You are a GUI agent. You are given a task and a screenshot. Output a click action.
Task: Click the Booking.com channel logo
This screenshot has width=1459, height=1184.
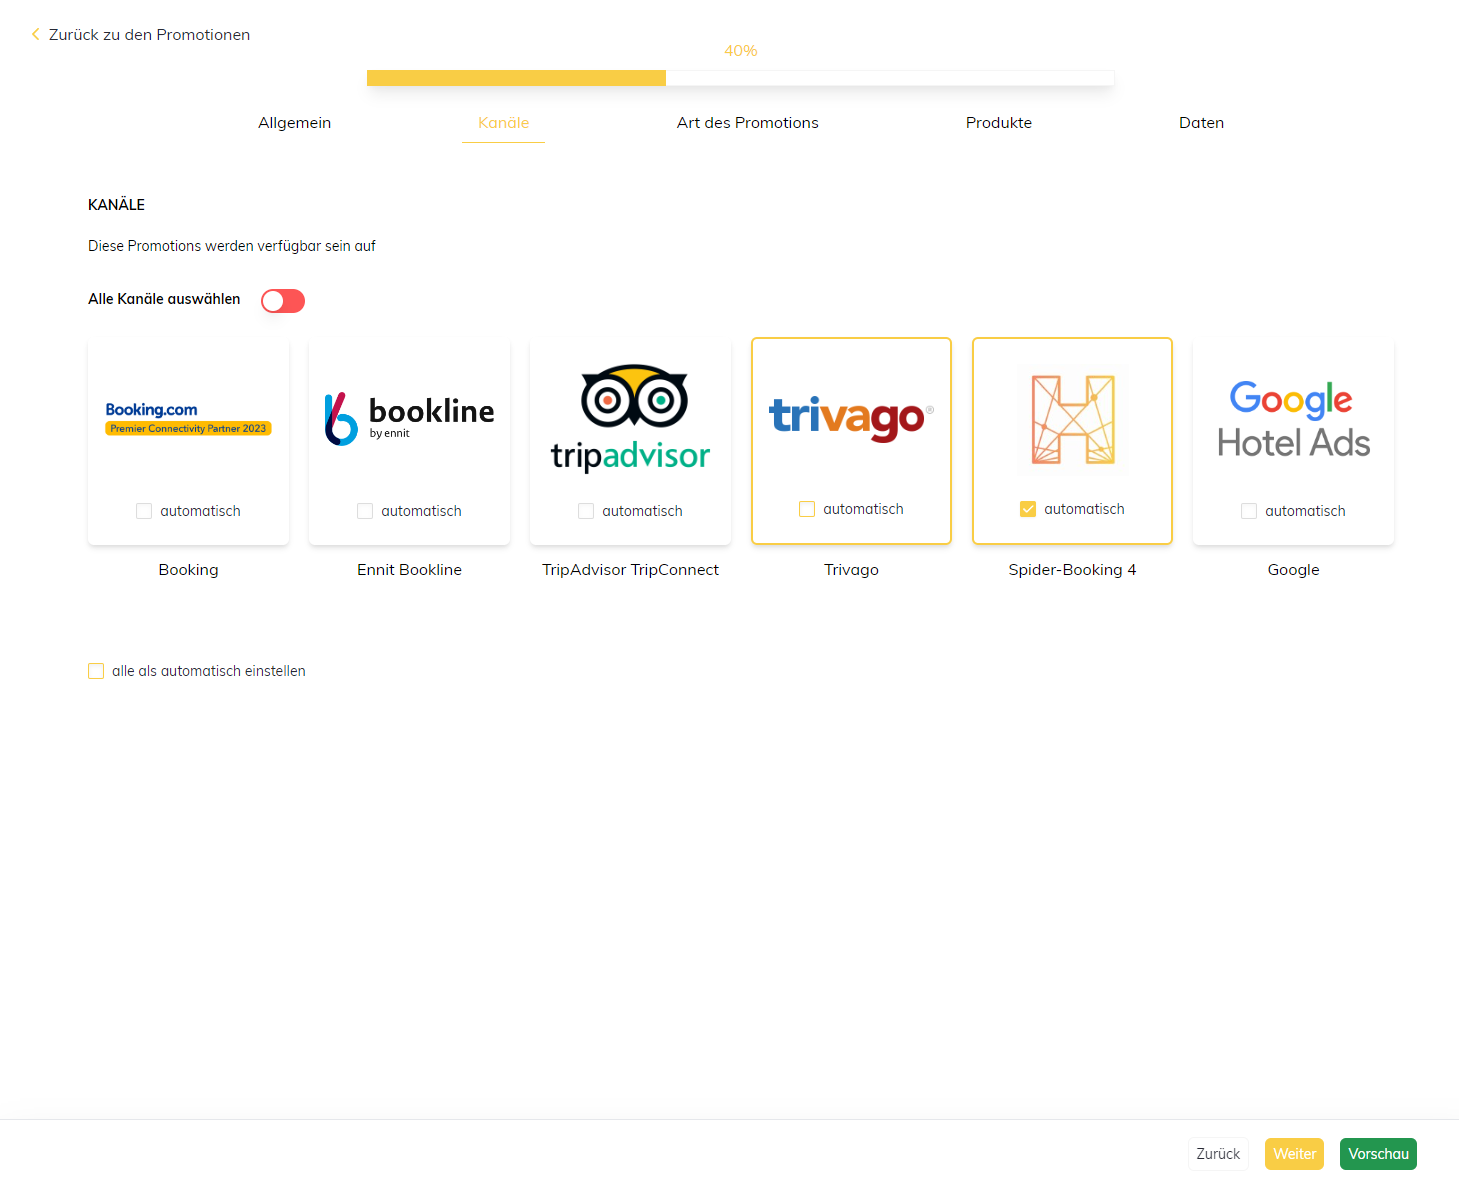pos(188,418)
